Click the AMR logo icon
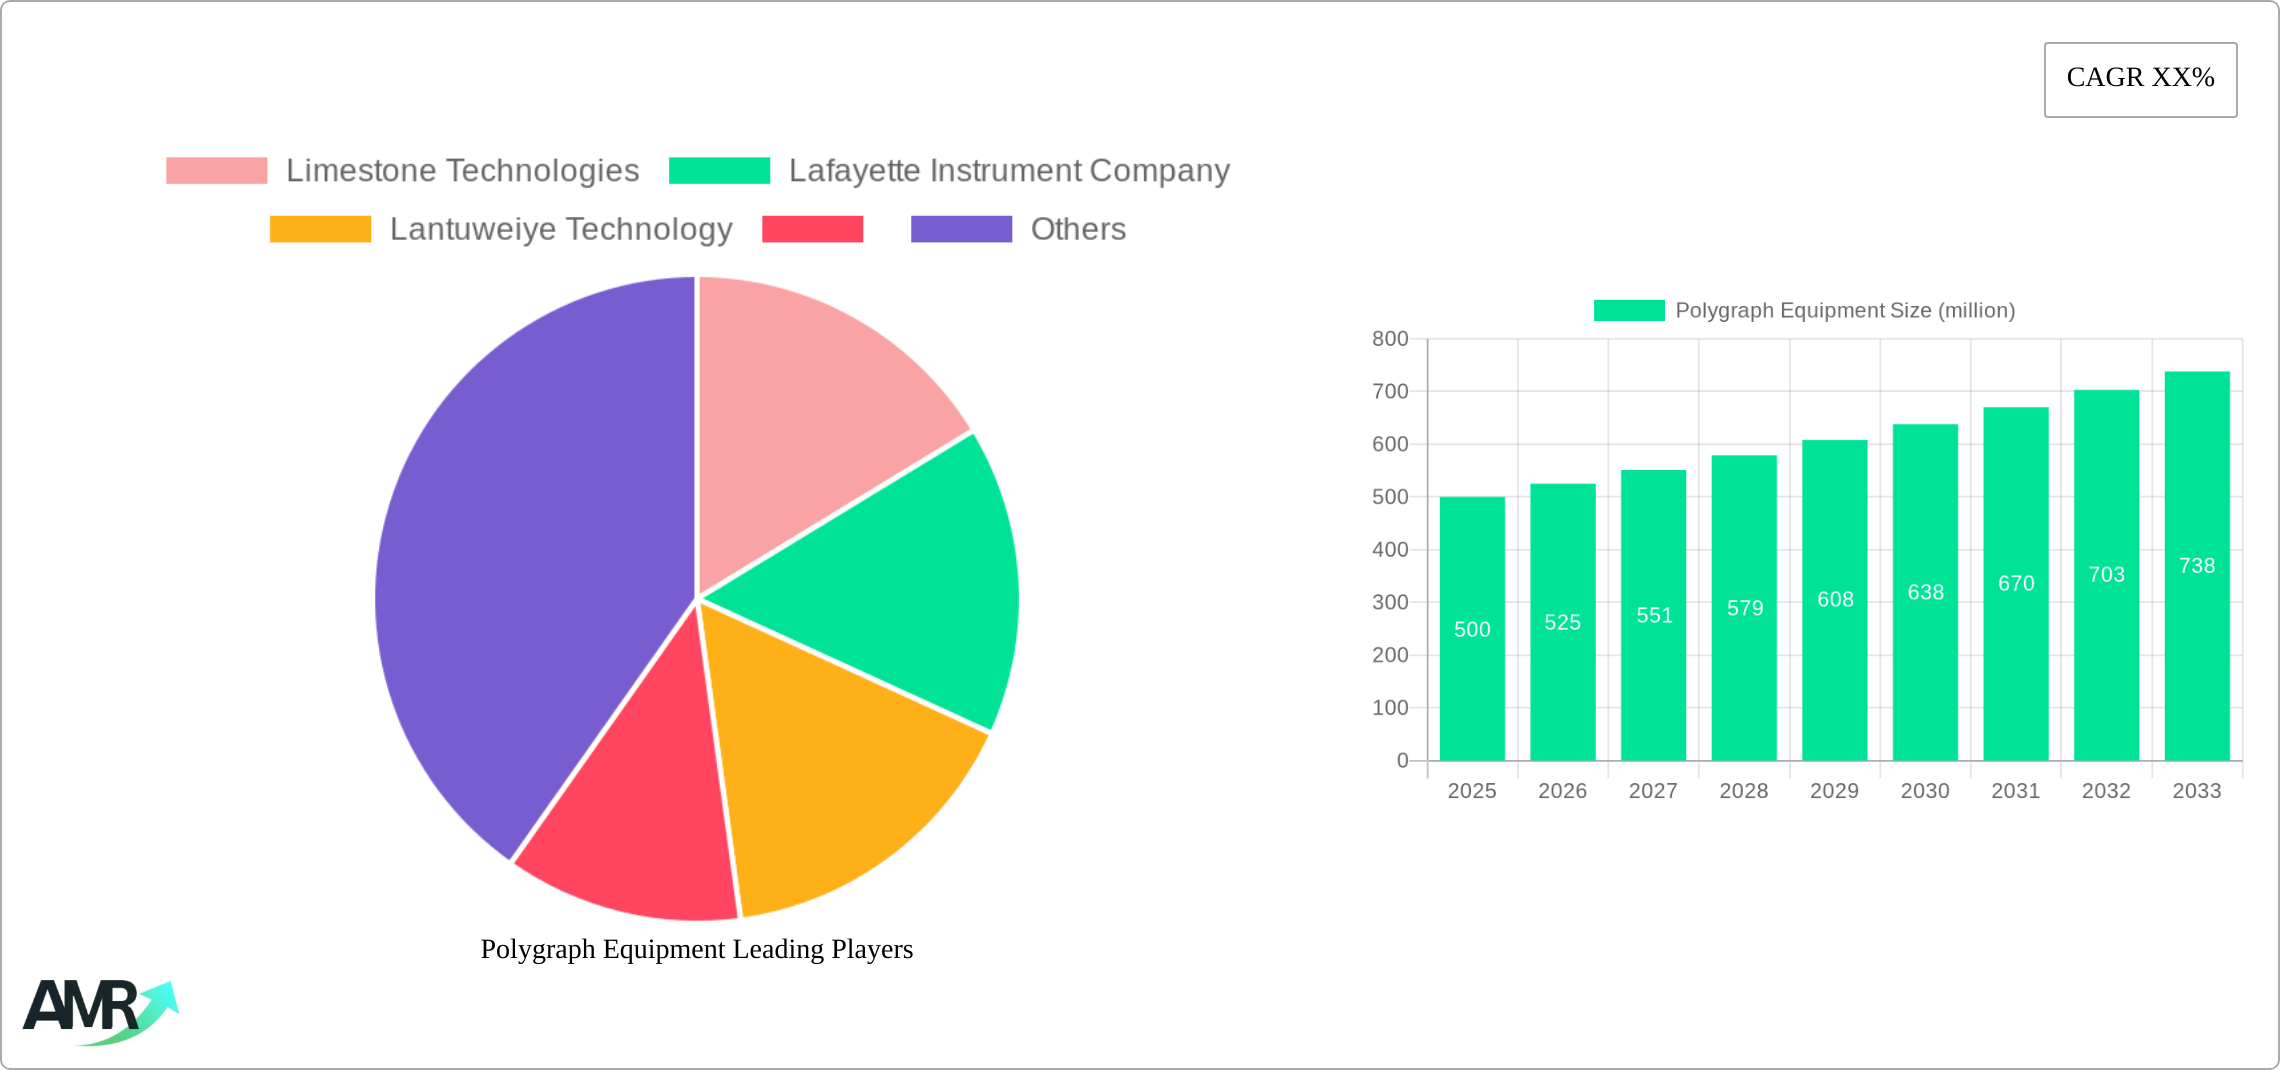 pos(100,1010)
